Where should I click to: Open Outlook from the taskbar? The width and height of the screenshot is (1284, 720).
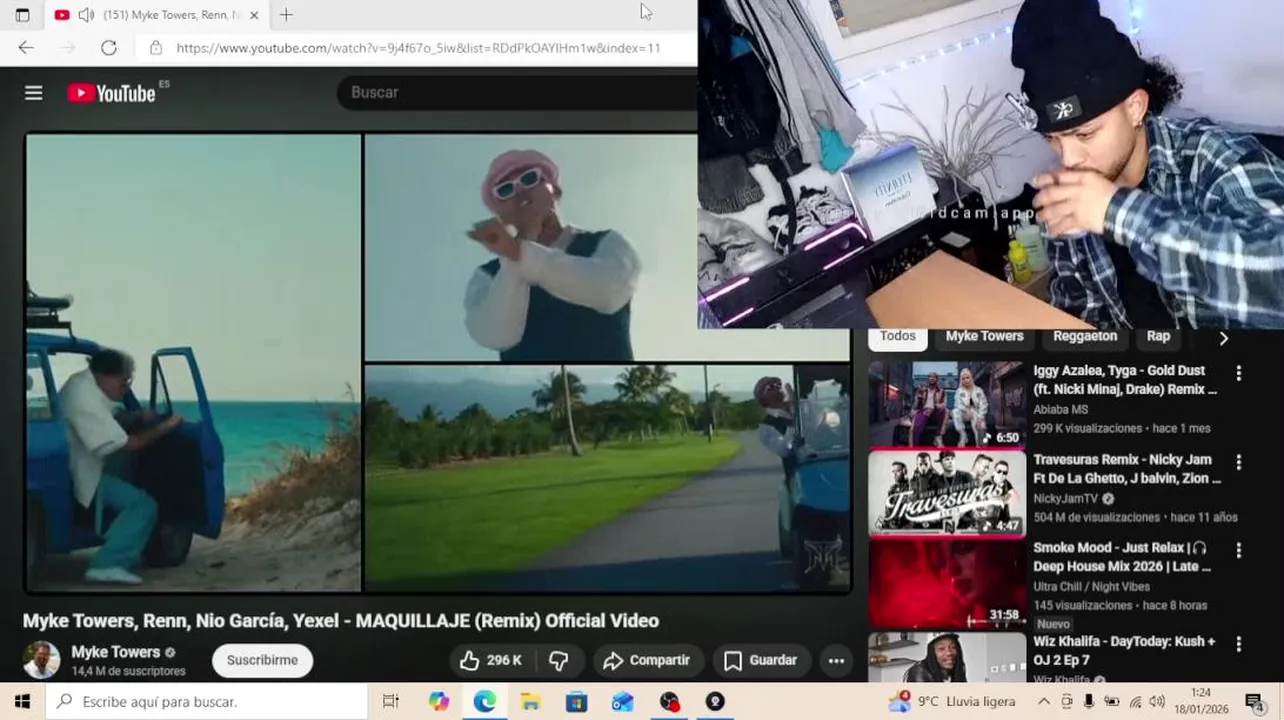click(623, 701)
